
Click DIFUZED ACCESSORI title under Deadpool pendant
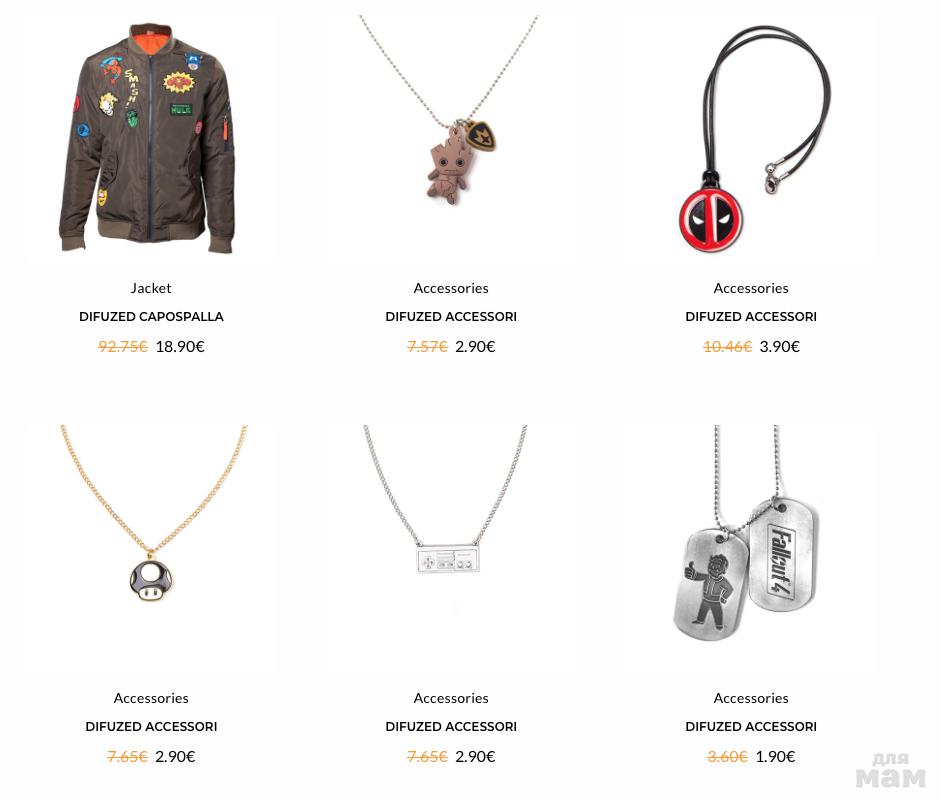point(751,316)
